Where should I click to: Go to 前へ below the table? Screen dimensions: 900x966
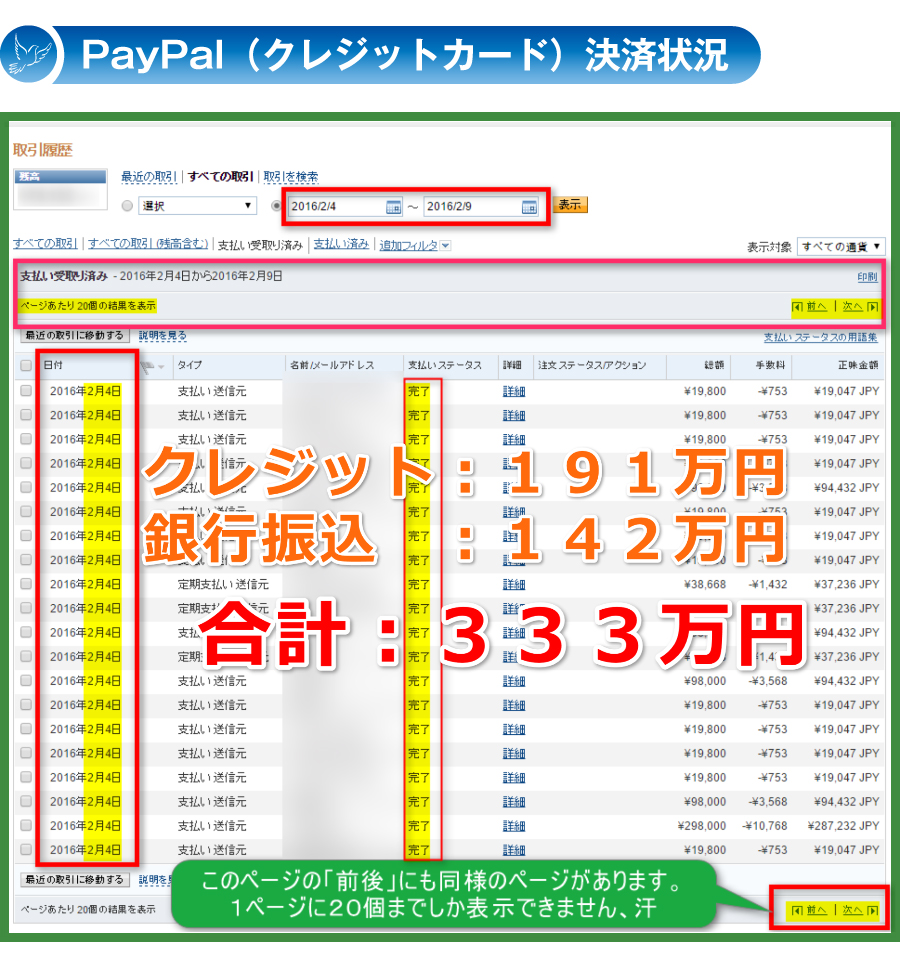pos(816,910)
